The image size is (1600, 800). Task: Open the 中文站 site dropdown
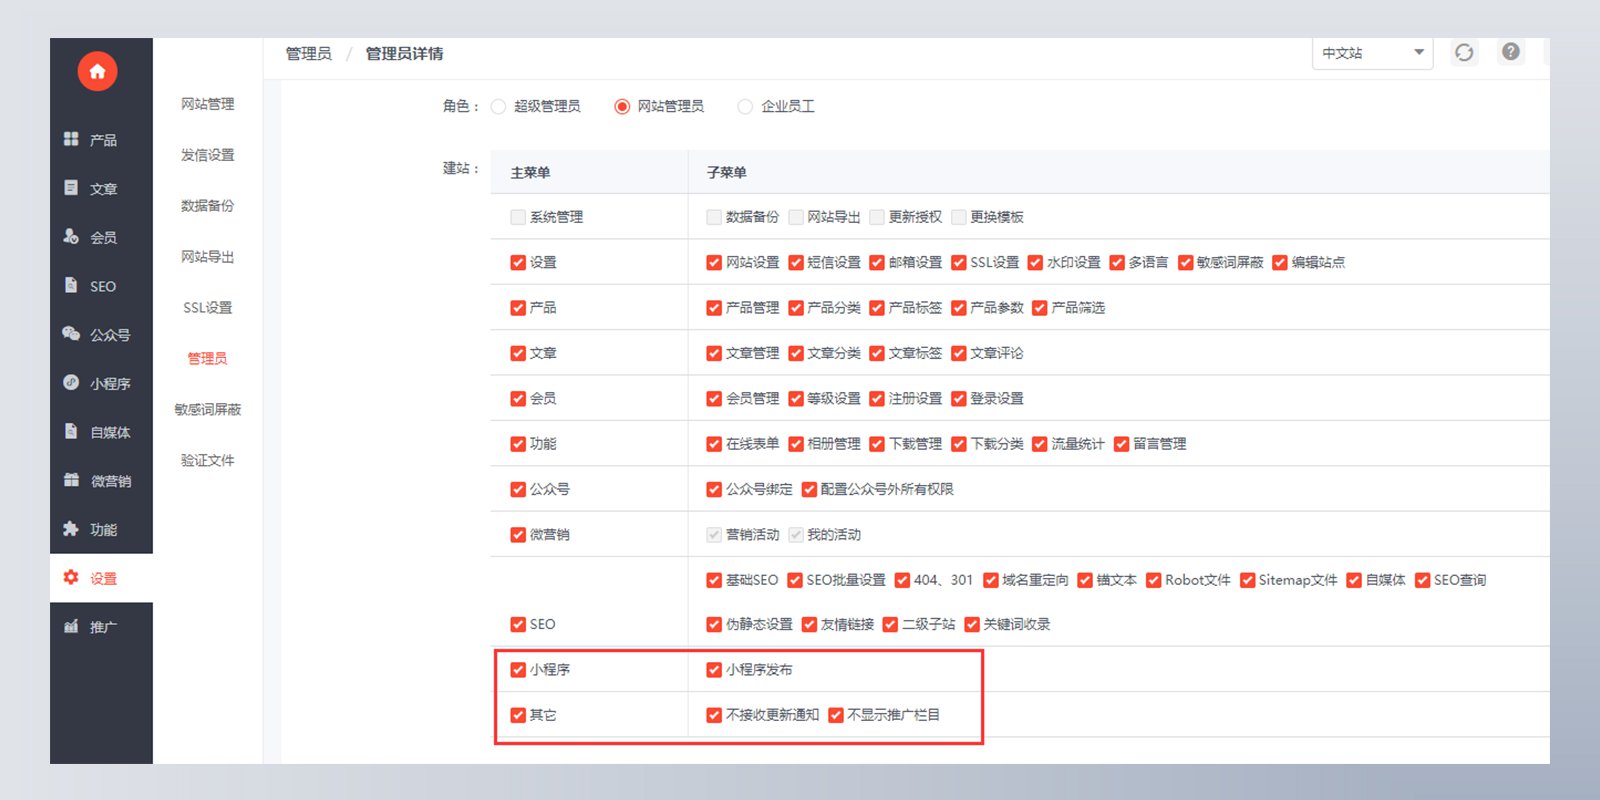tap(1372, 53)
